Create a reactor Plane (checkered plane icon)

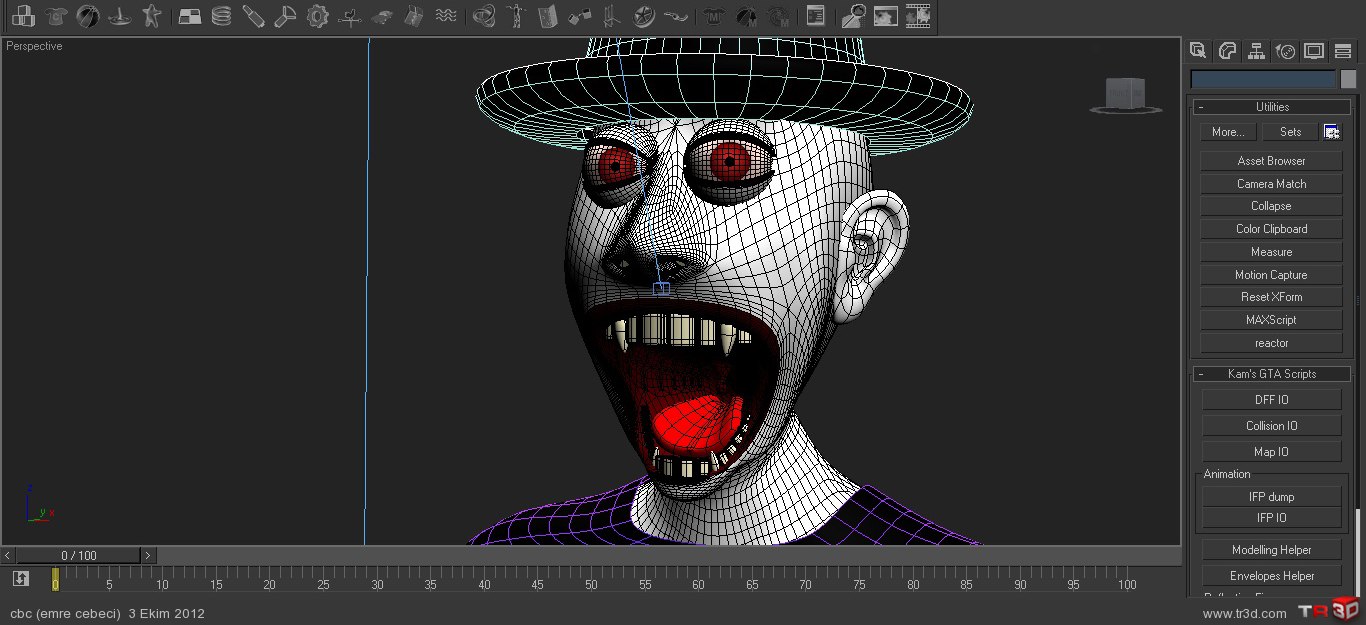[190, 16]
